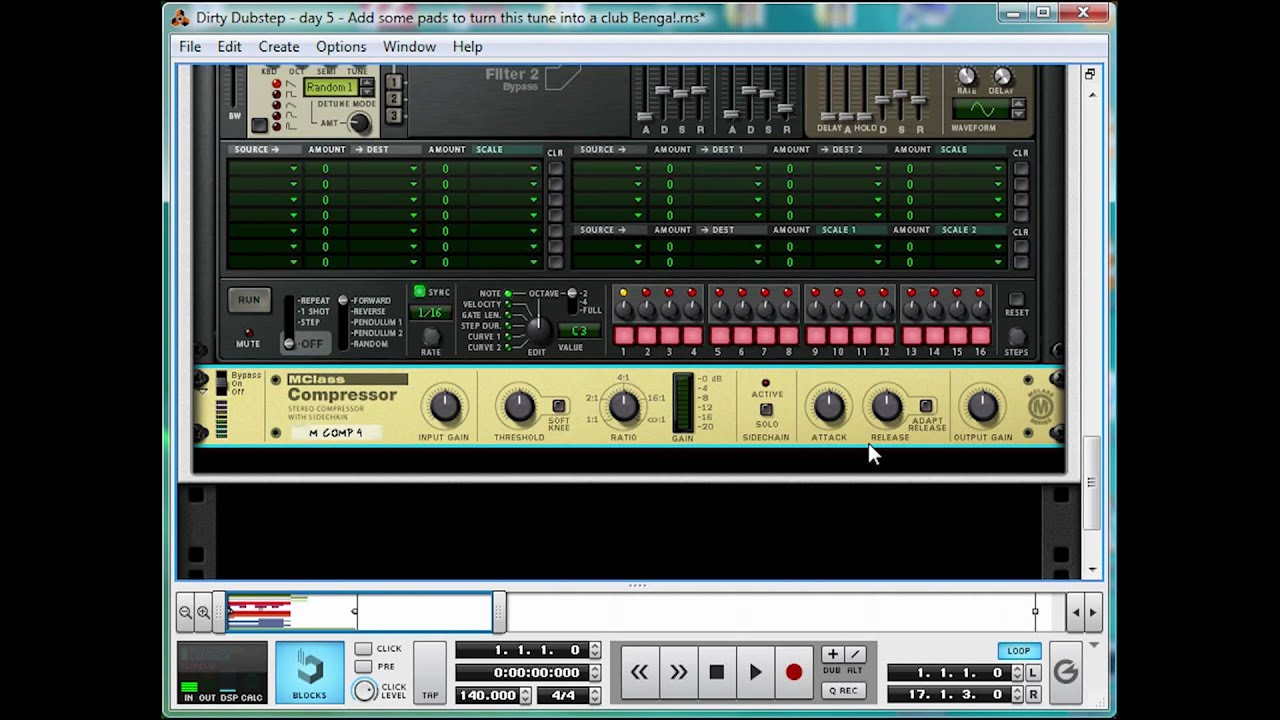The image size is (1280, 720).
Task: Clear first row of left mod matrix
Action: pos(555,168)
